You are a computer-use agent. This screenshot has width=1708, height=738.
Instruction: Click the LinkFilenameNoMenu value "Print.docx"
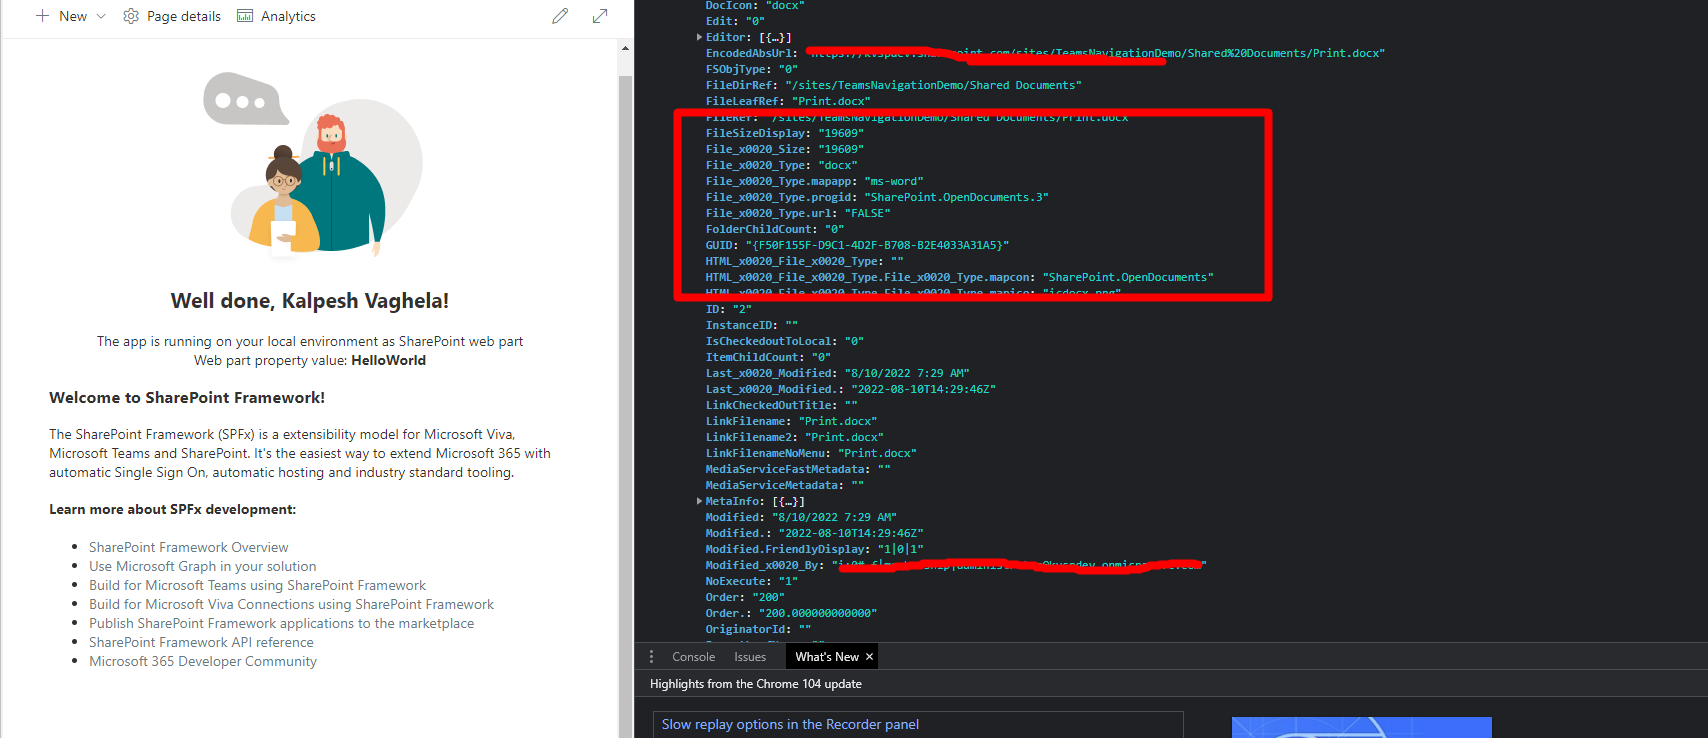point(877,453)
